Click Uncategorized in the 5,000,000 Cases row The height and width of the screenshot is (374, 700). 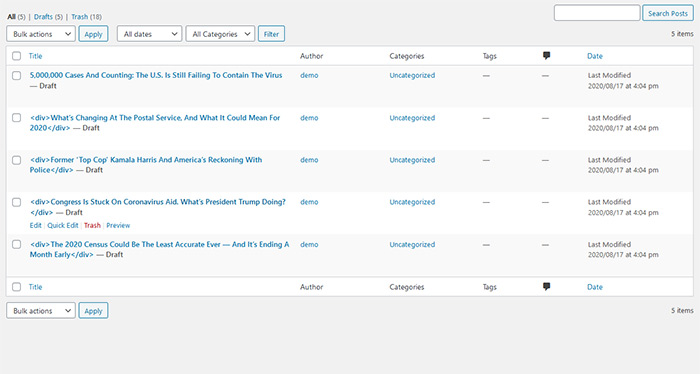pos(412,75)
